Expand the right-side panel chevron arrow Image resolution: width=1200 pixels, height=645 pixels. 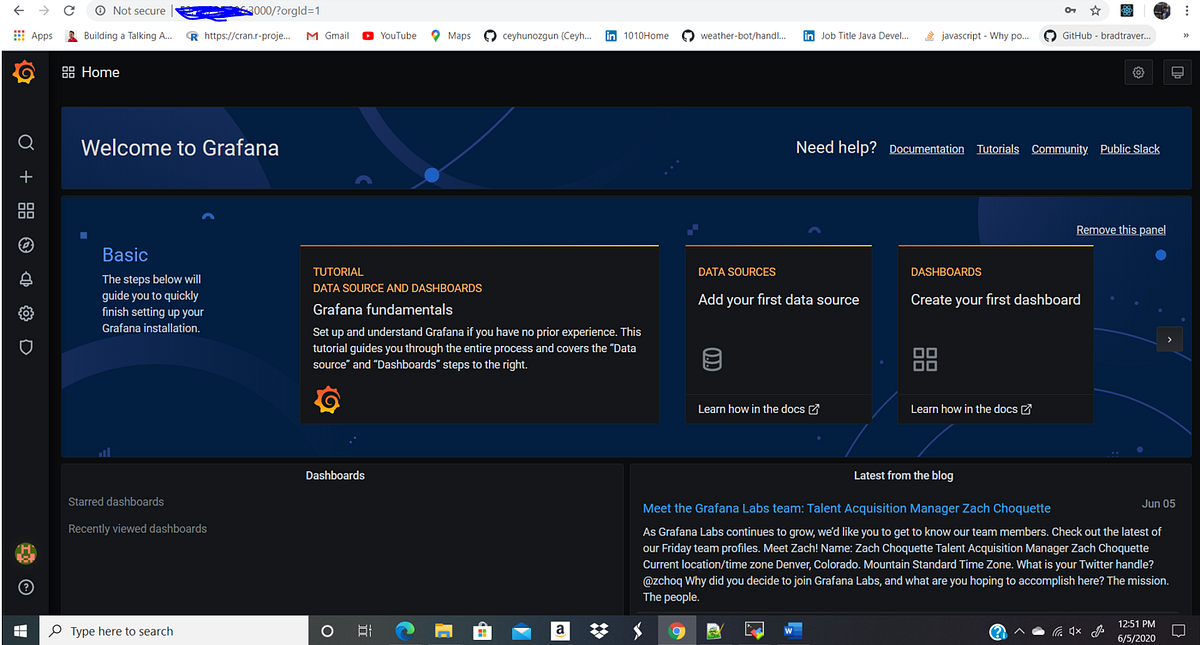1169,339
